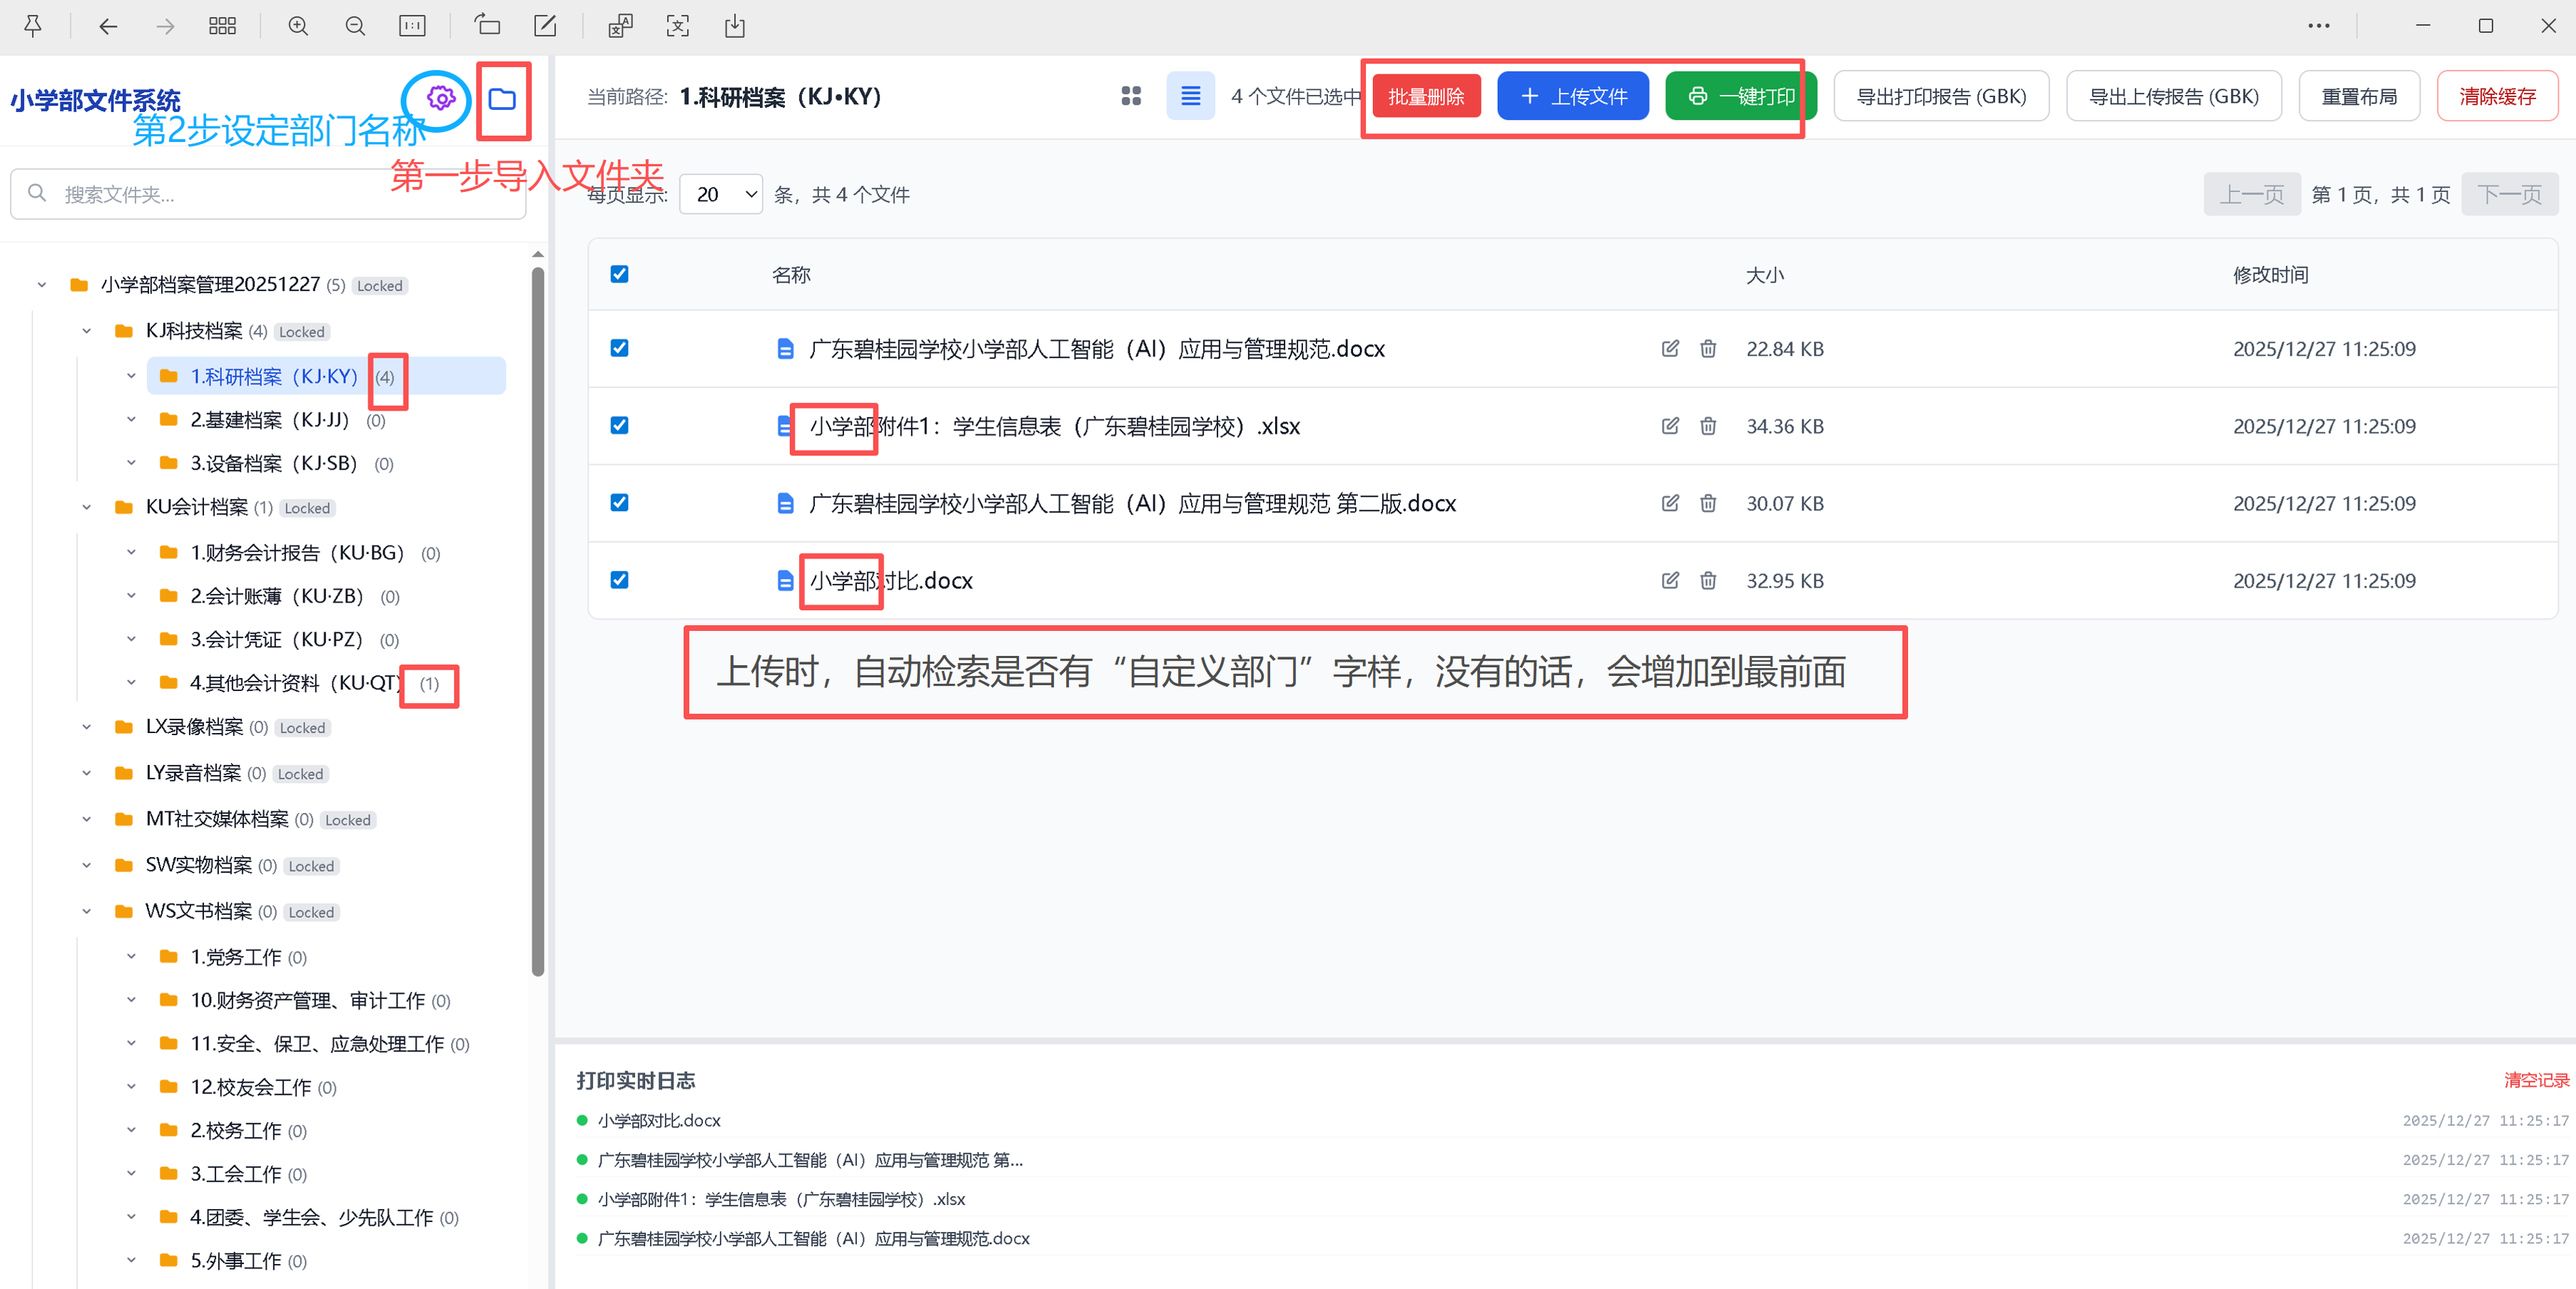Uncheck the checkbox for 小学部对比.docx
2576x1289 pixels.
(x=620, y=580)
